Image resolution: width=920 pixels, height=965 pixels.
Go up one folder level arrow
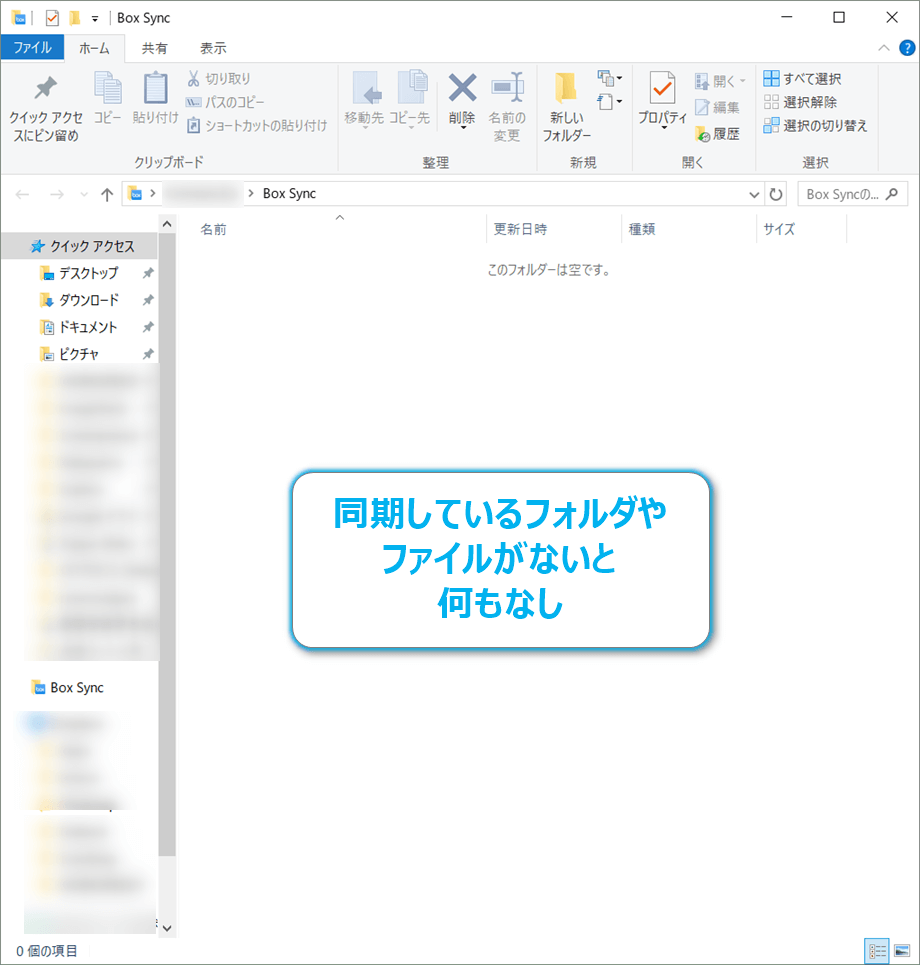(107, 194)
